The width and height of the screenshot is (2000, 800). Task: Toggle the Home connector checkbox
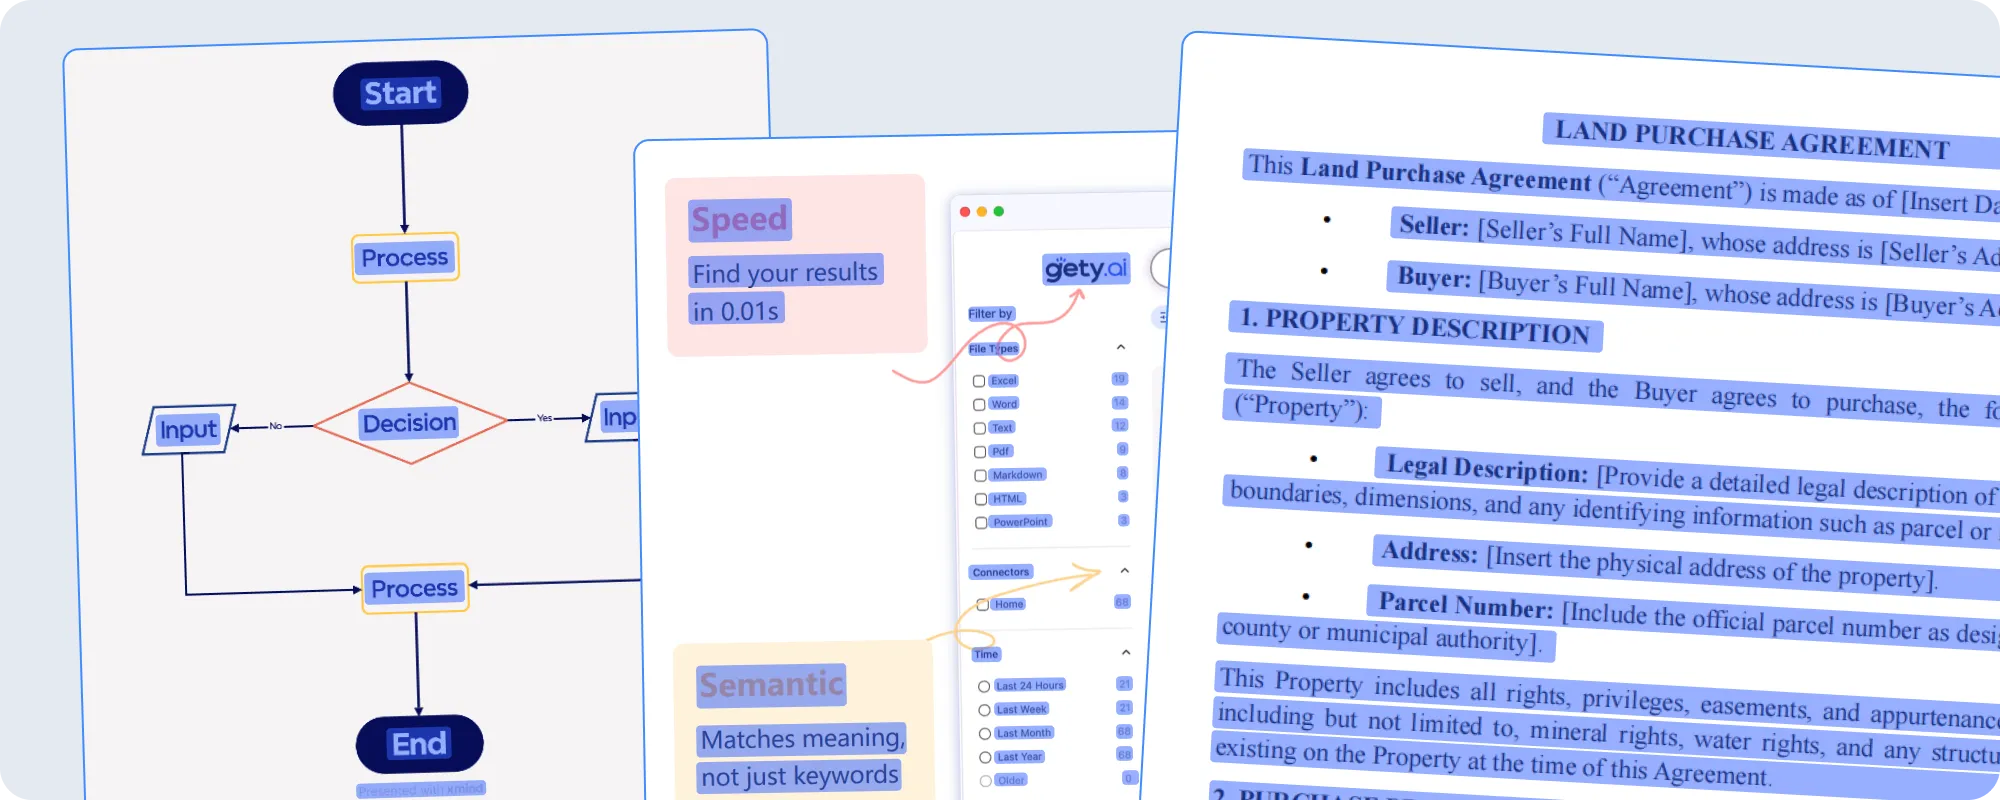tap(982, 605)
